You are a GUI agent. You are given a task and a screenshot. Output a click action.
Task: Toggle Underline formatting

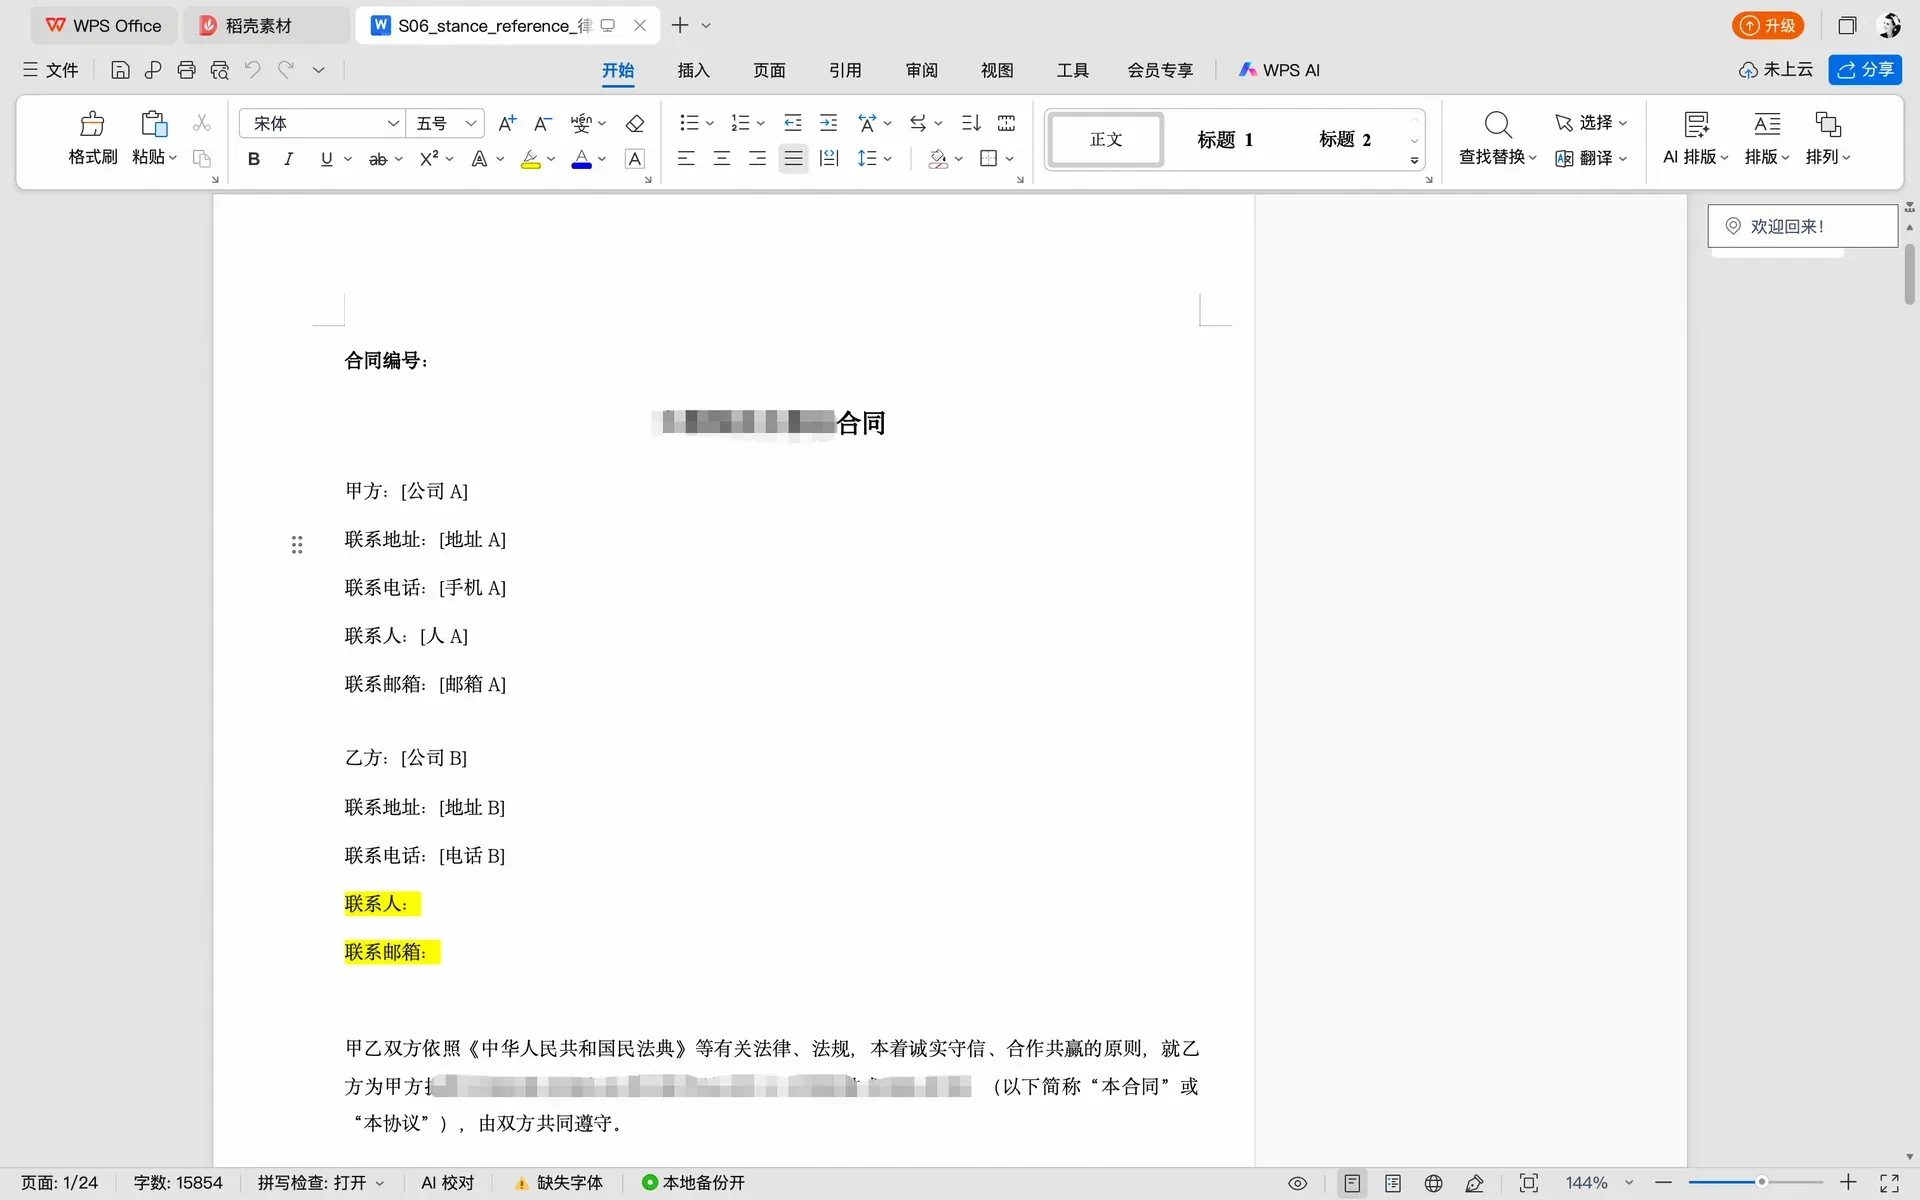[x=326, y=159]
